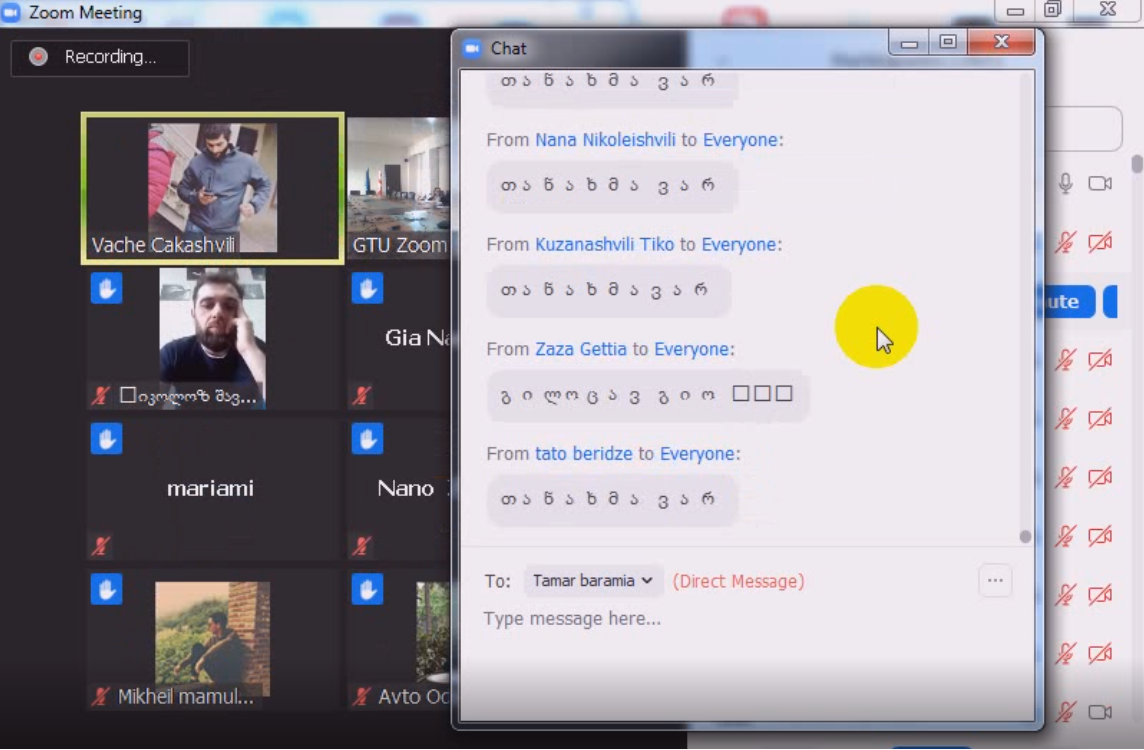Screen dimensions: 1144x750
Task: Click the chat message scrollbar thumb
Action: 1025,536
